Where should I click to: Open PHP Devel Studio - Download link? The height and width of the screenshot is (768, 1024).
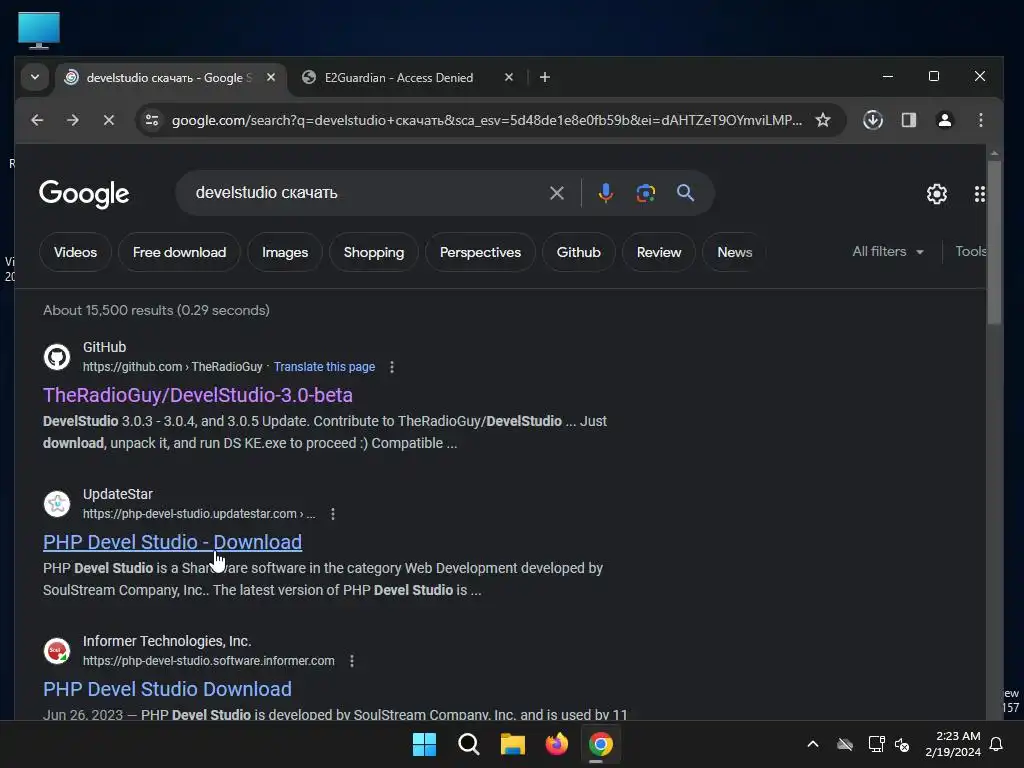[172, 542]
